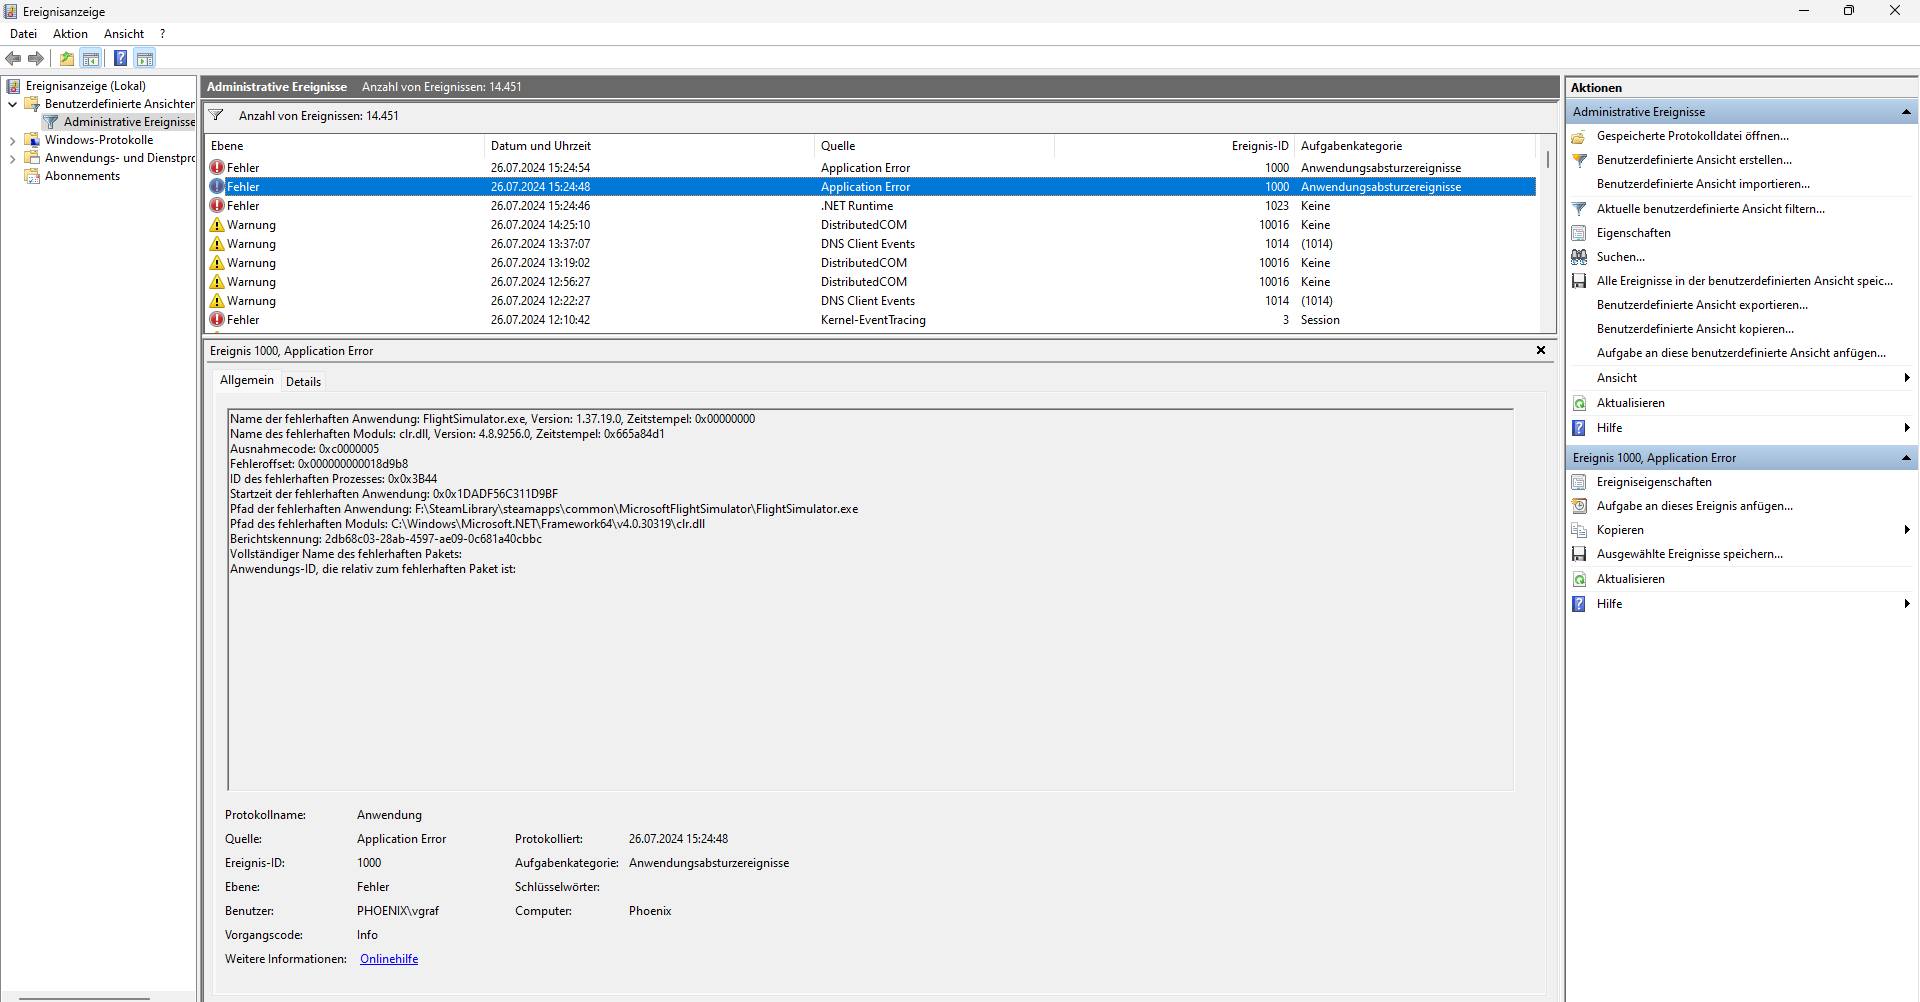Click the Back arrow toolbar icon
Viewport: 1920px width, 1002px height.
pos(13,58)
